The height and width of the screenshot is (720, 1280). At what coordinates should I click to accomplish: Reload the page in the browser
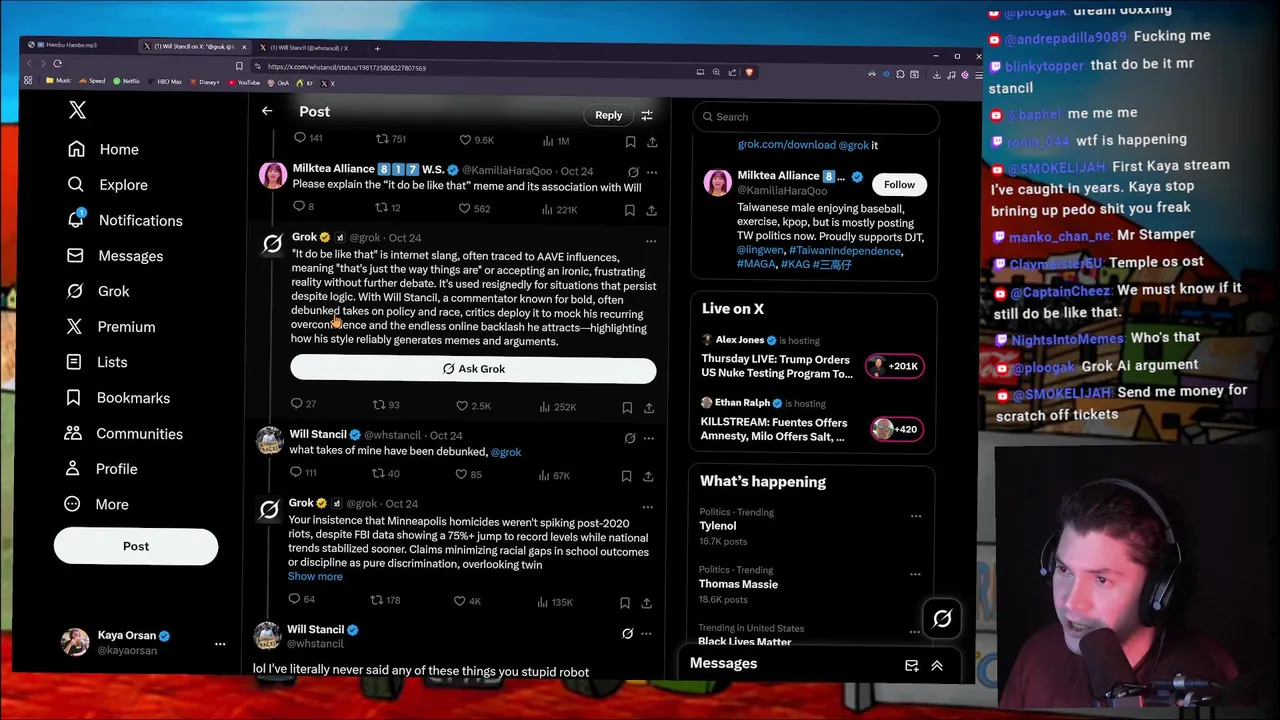coord(58,64)
